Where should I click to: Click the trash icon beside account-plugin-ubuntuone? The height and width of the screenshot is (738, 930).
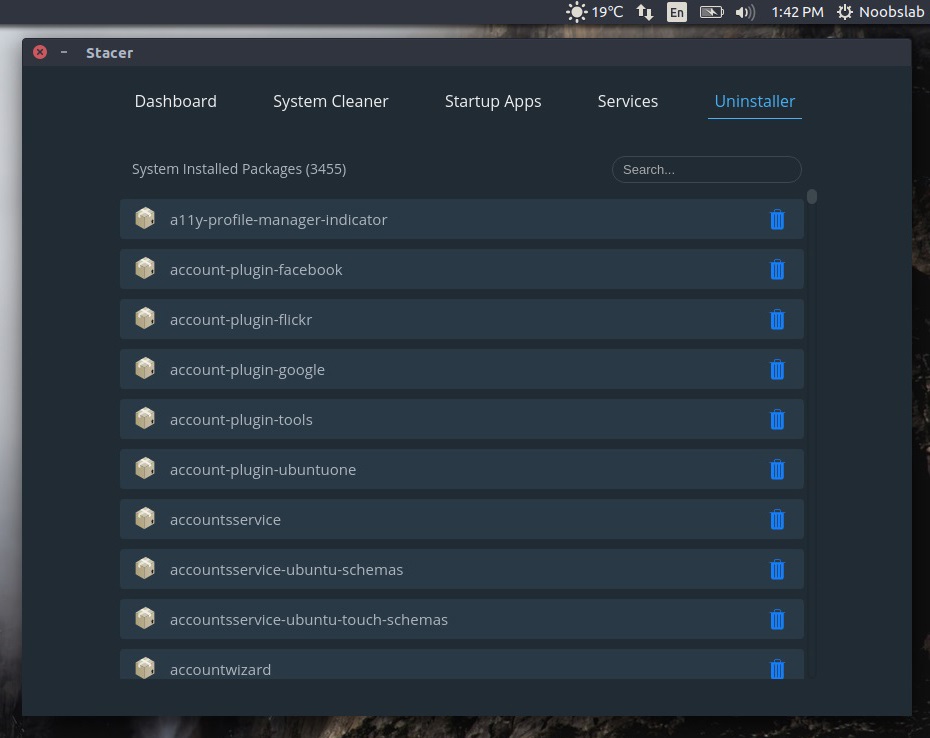[777, 469]
